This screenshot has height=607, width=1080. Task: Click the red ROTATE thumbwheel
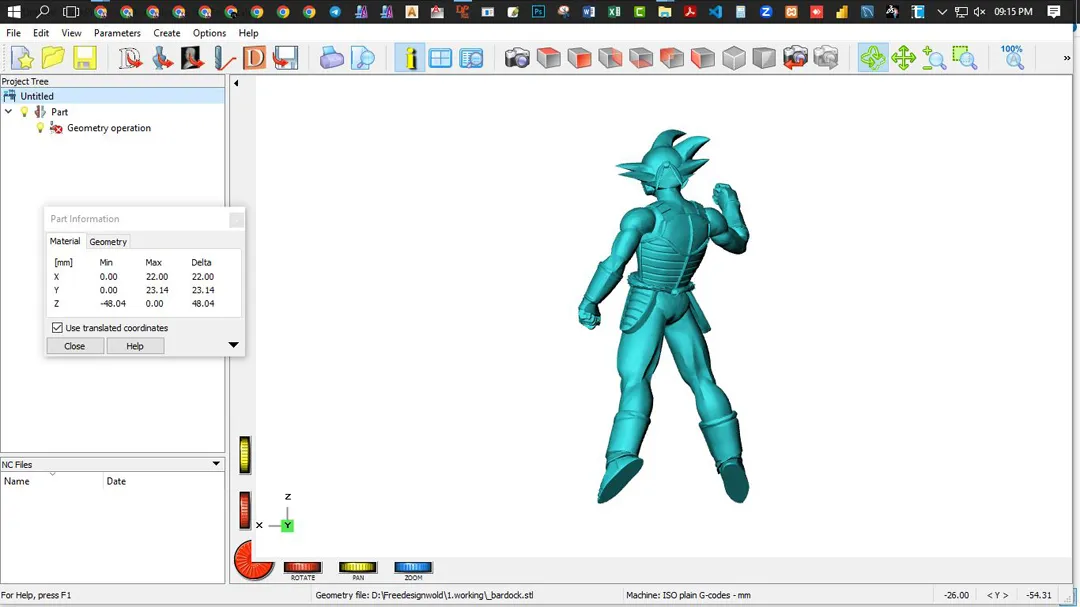[x=302, y=567]
